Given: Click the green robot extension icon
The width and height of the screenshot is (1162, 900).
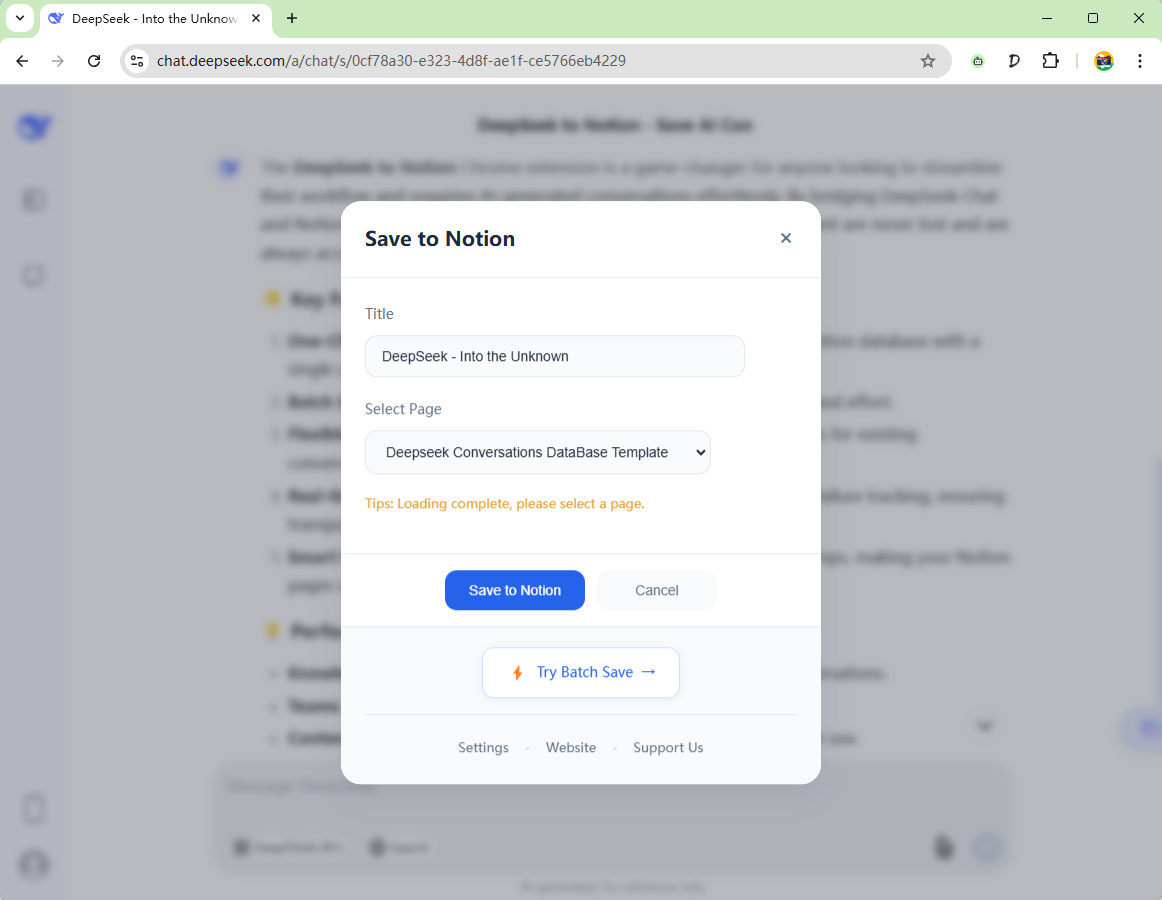Looking at the screenshot, I should pyautogui.click(x=978, y=61).
